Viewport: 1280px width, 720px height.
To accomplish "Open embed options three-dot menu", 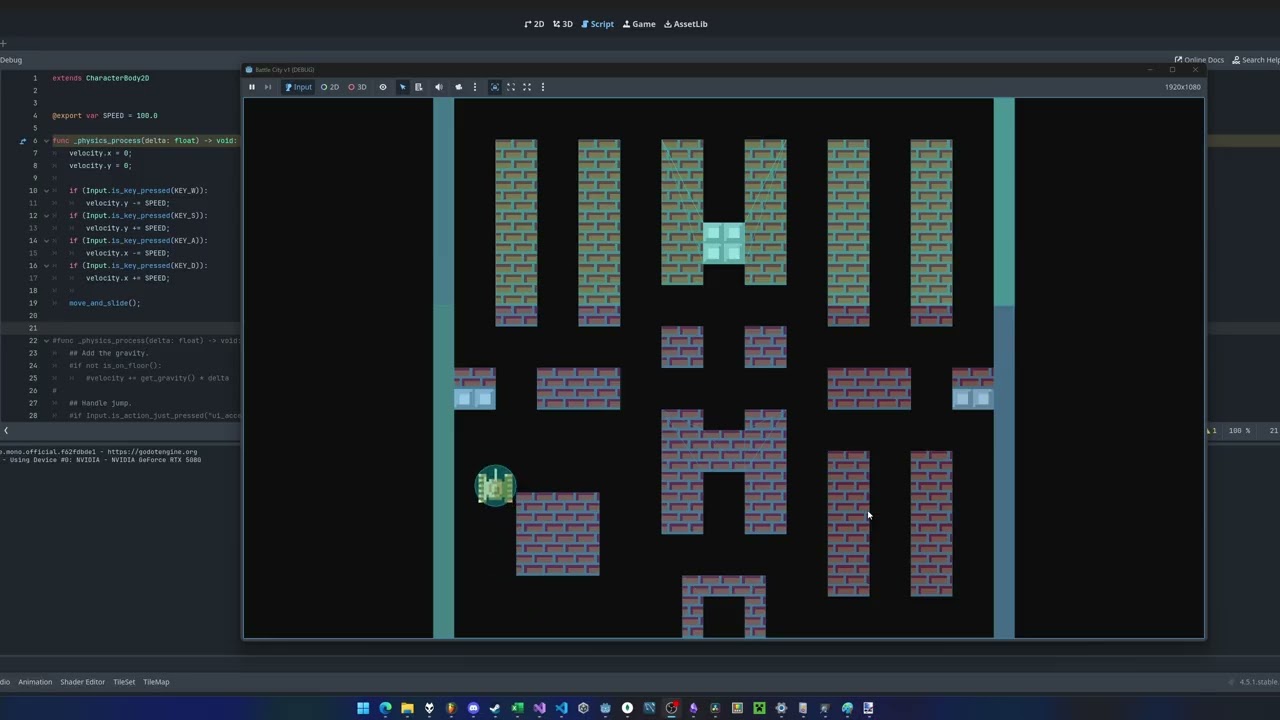I will [543, 87].
